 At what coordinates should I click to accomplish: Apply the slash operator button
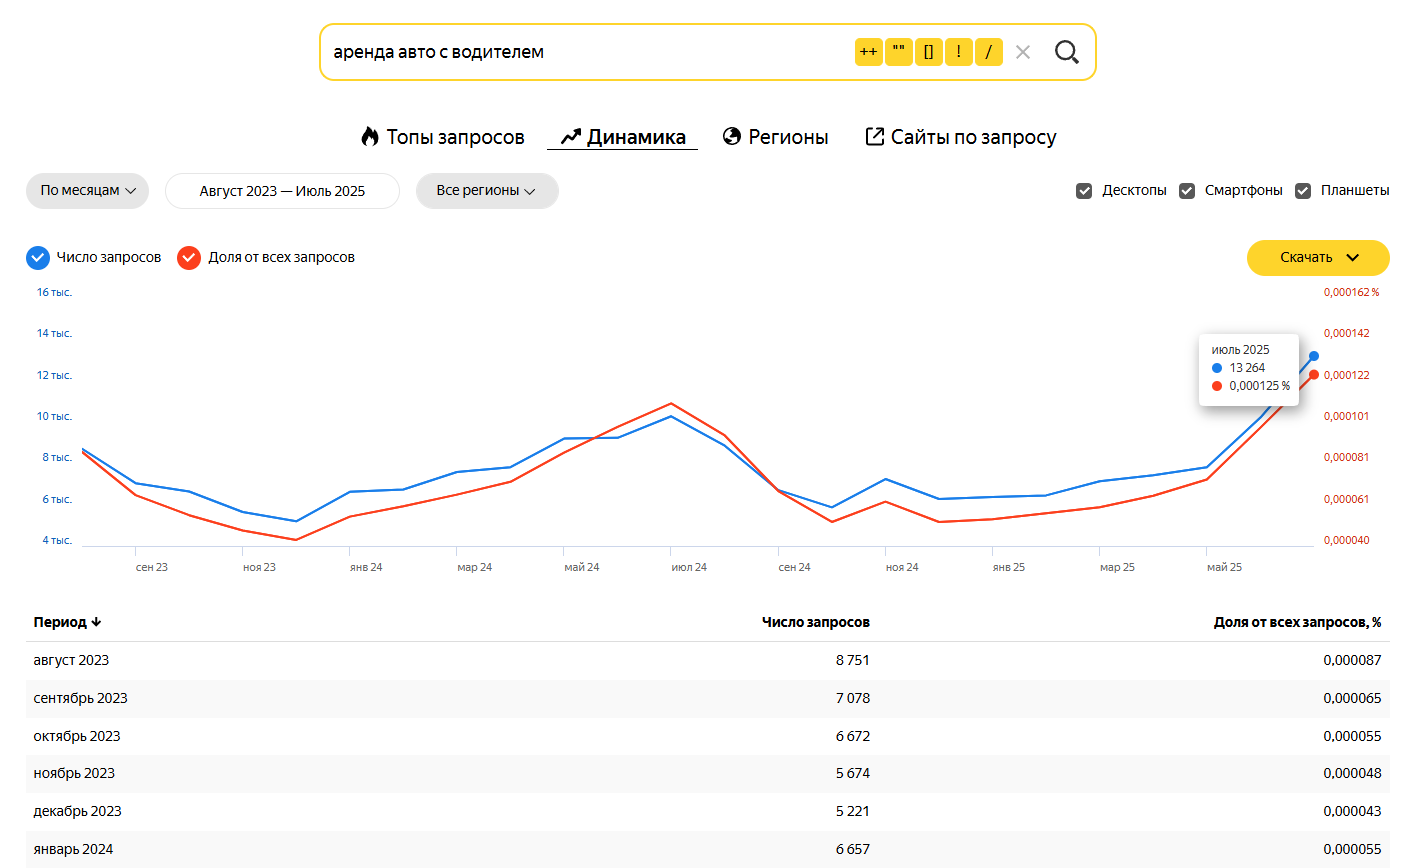(988, 52)
